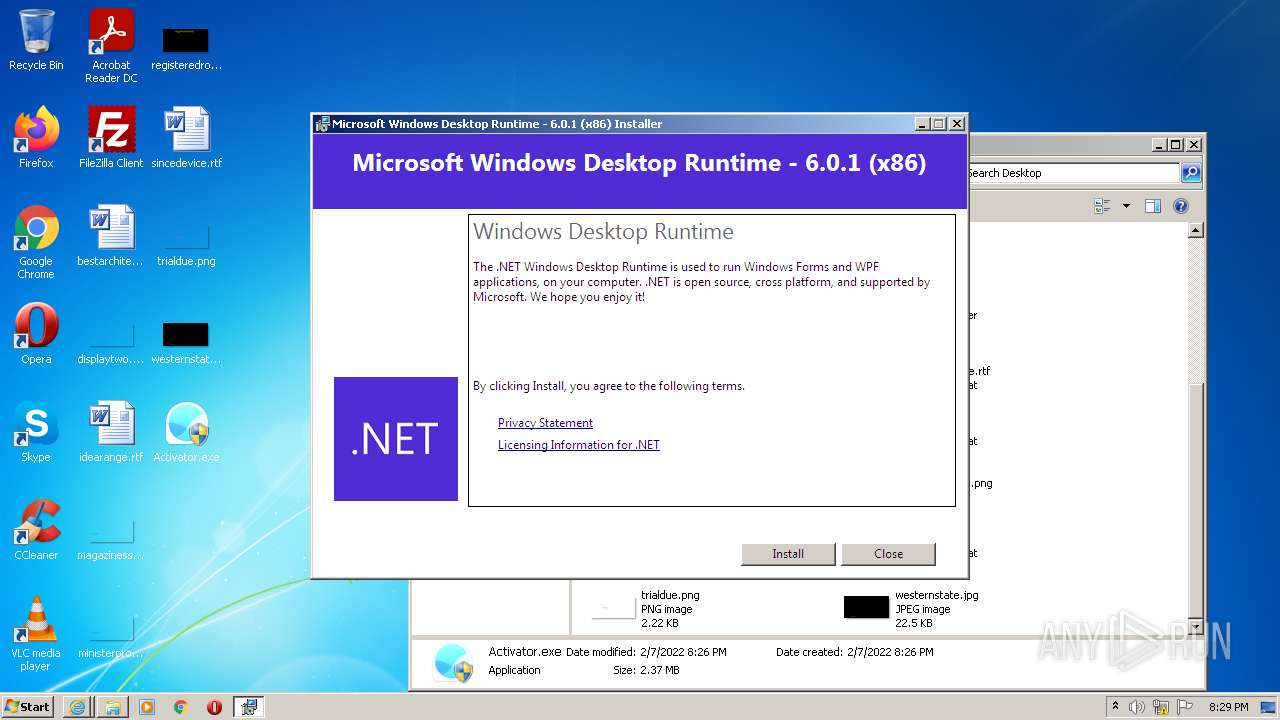The height and width of the screenshot is (720, 1280).
Task: Focus the Search Desktop input field
Action: 1073,173
